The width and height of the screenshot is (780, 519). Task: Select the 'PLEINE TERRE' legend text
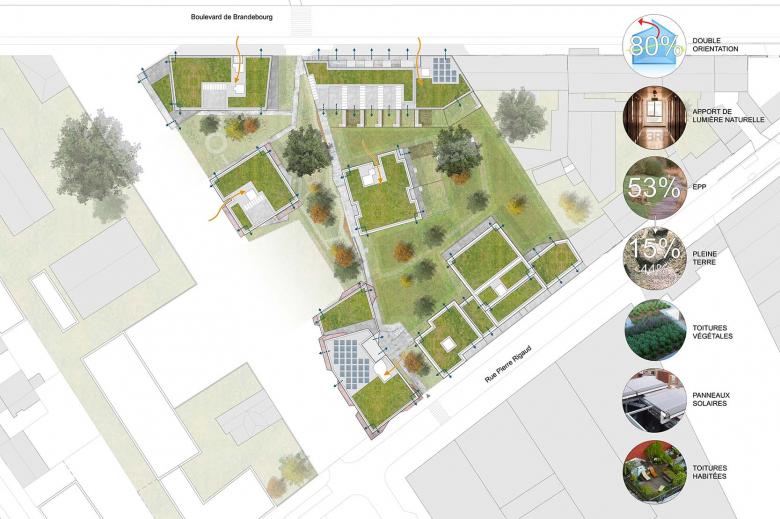[x=708, y=259]
